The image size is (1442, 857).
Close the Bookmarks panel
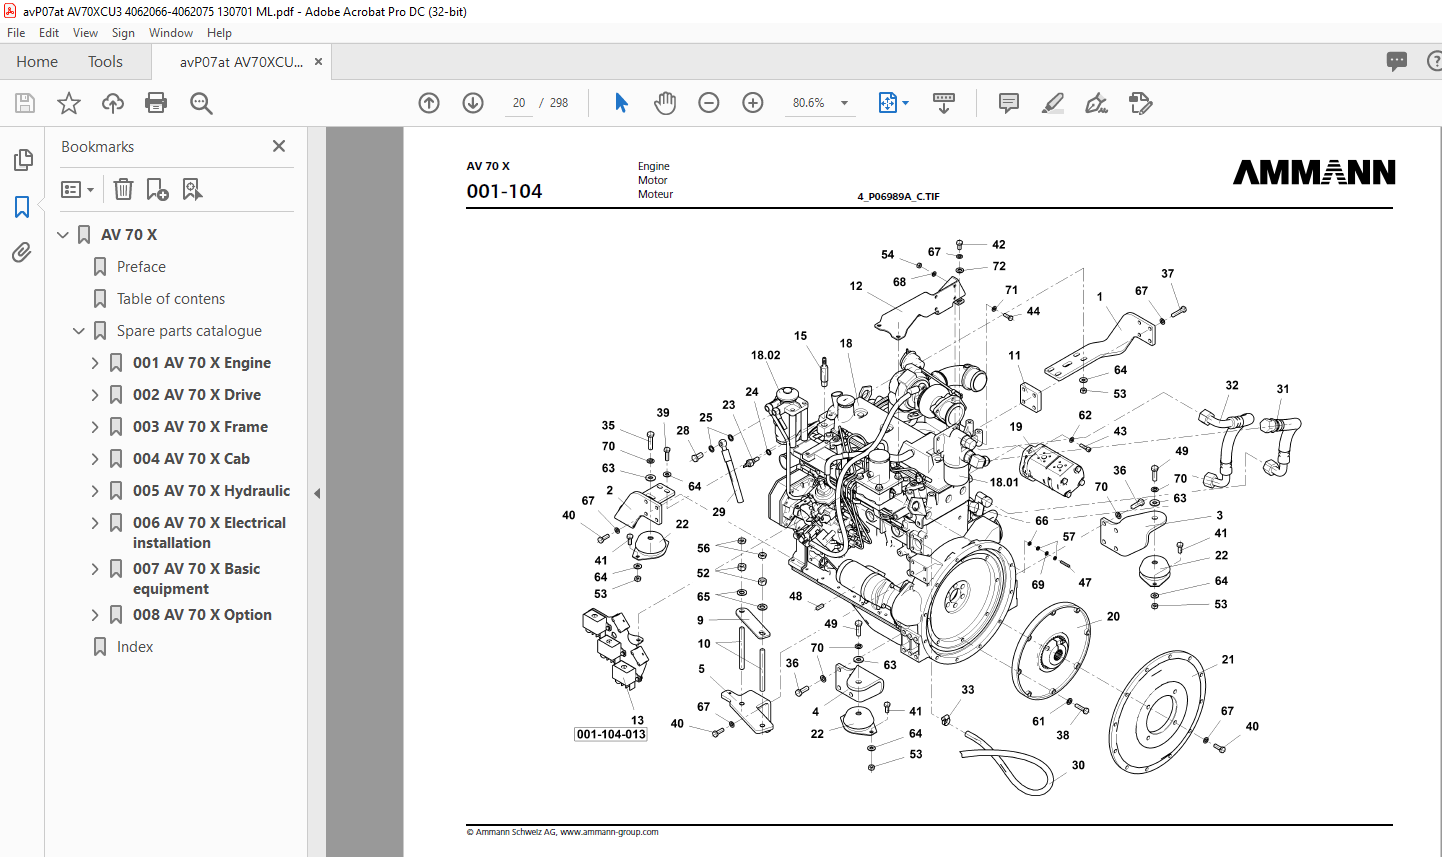click(279, 146)
